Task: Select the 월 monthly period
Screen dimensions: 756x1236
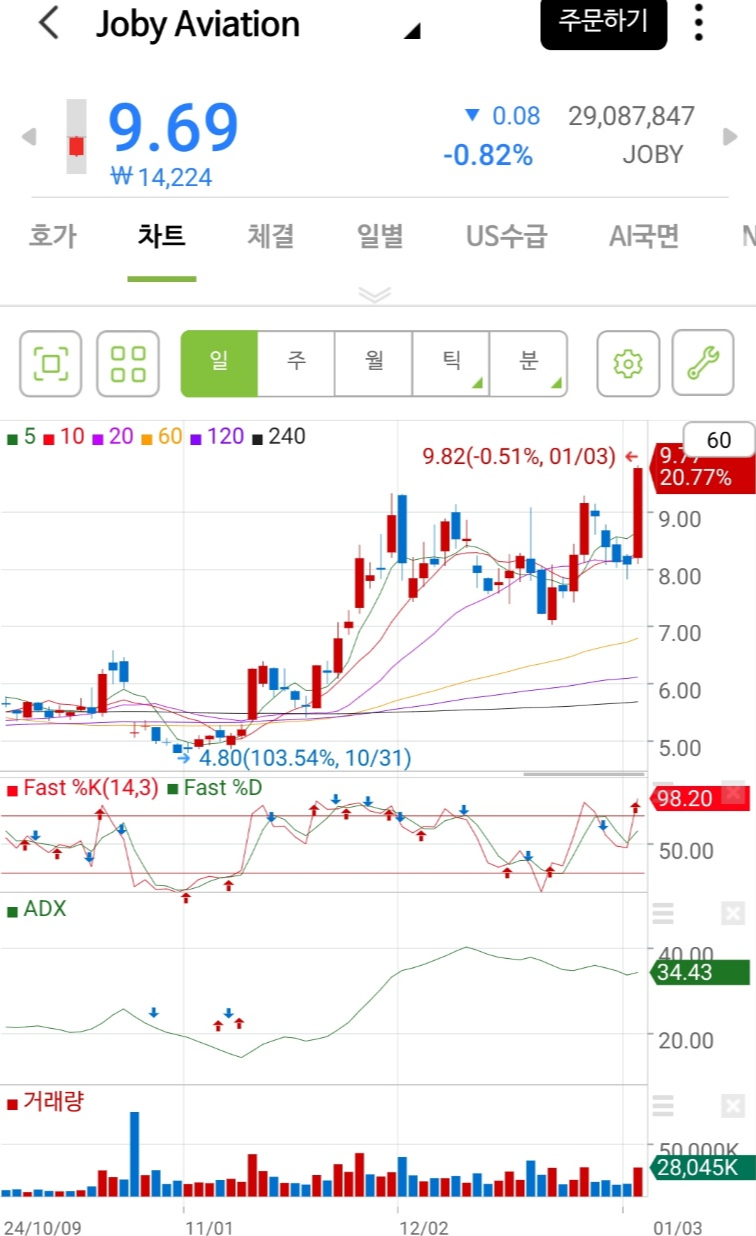Action: (x=374, y=363)
